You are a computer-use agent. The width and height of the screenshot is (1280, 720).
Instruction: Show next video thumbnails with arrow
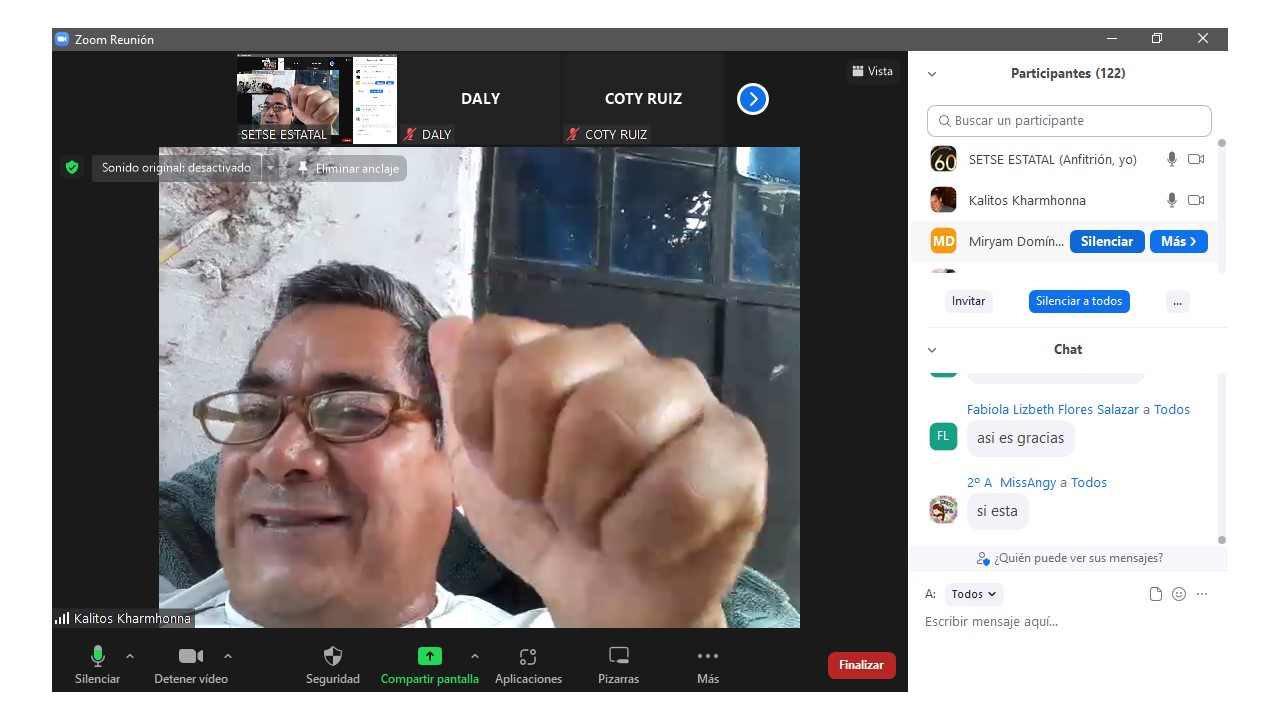tap(753, 99)
